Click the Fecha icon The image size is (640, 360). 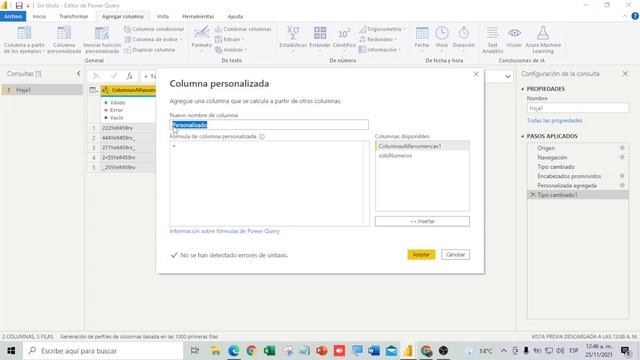tap(422, 33)
